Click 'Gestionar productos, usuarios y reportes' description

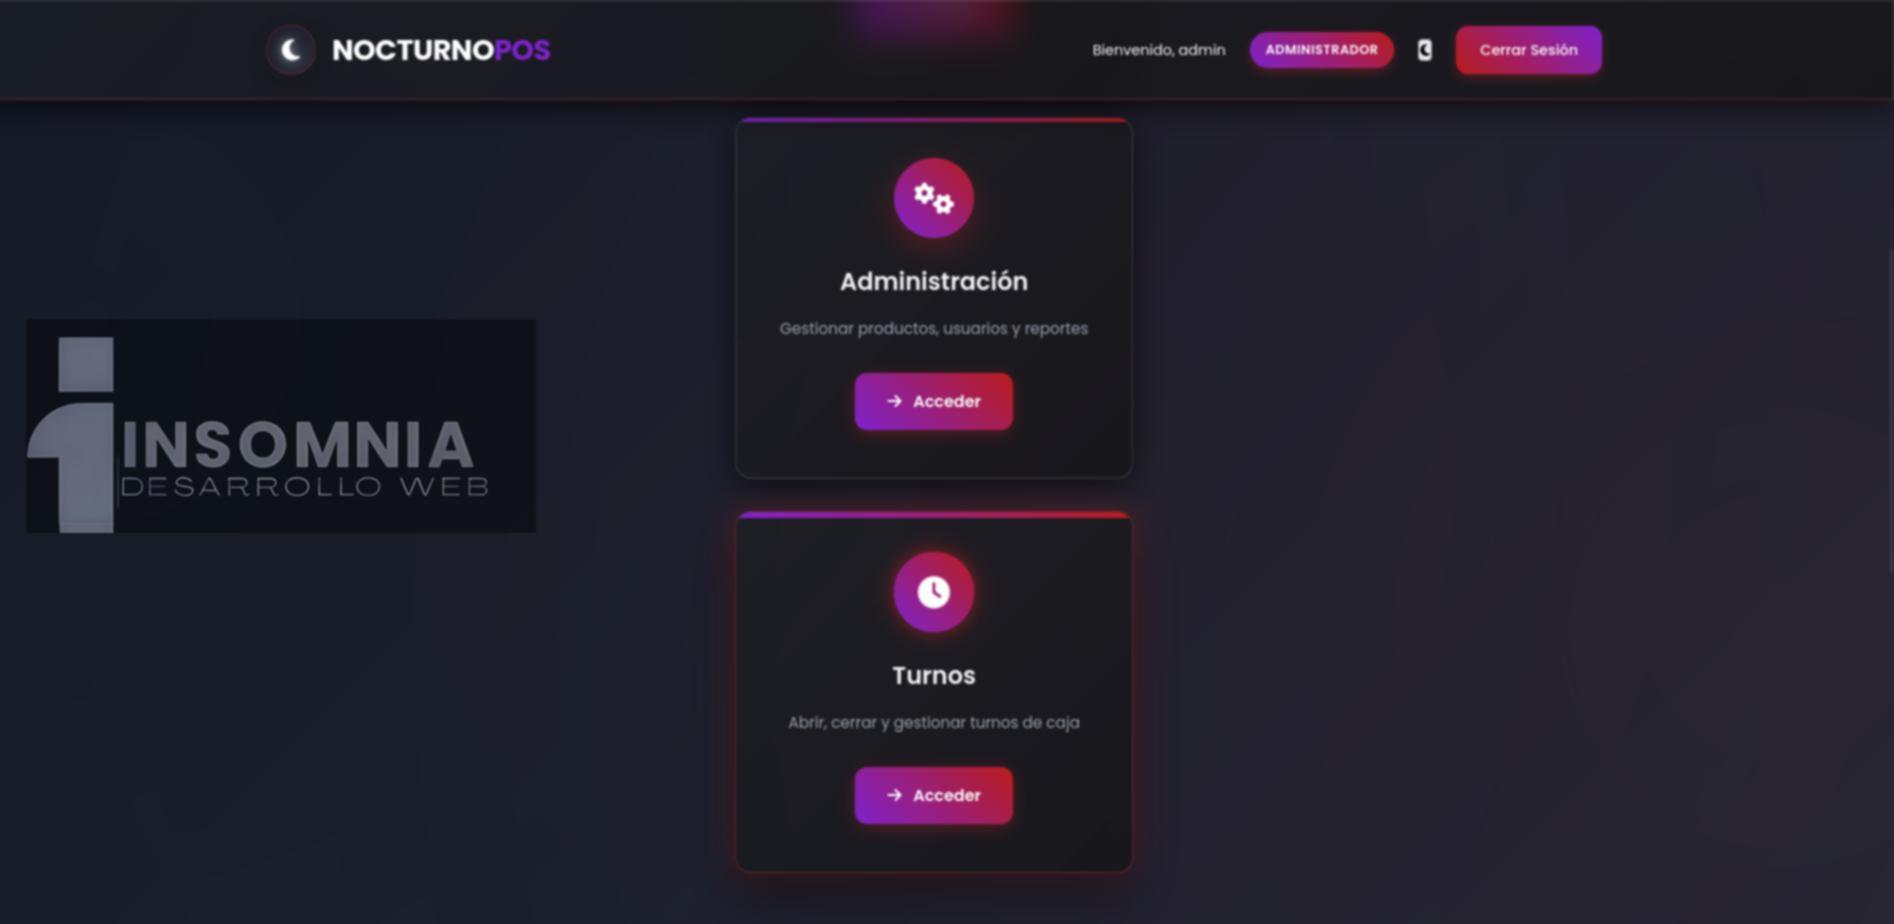(933, 328)
